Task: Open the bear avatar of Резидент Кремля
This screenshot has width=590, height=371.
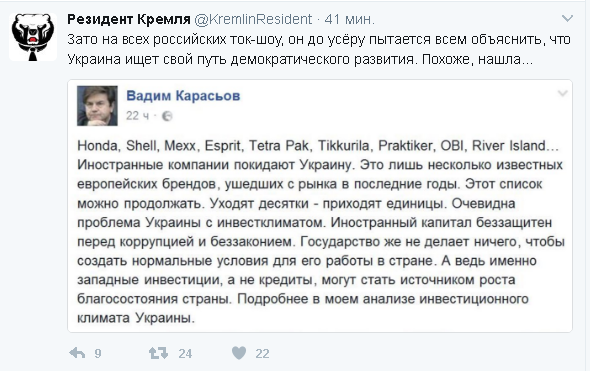Action: pyautogui.click(x=33, y=37)
